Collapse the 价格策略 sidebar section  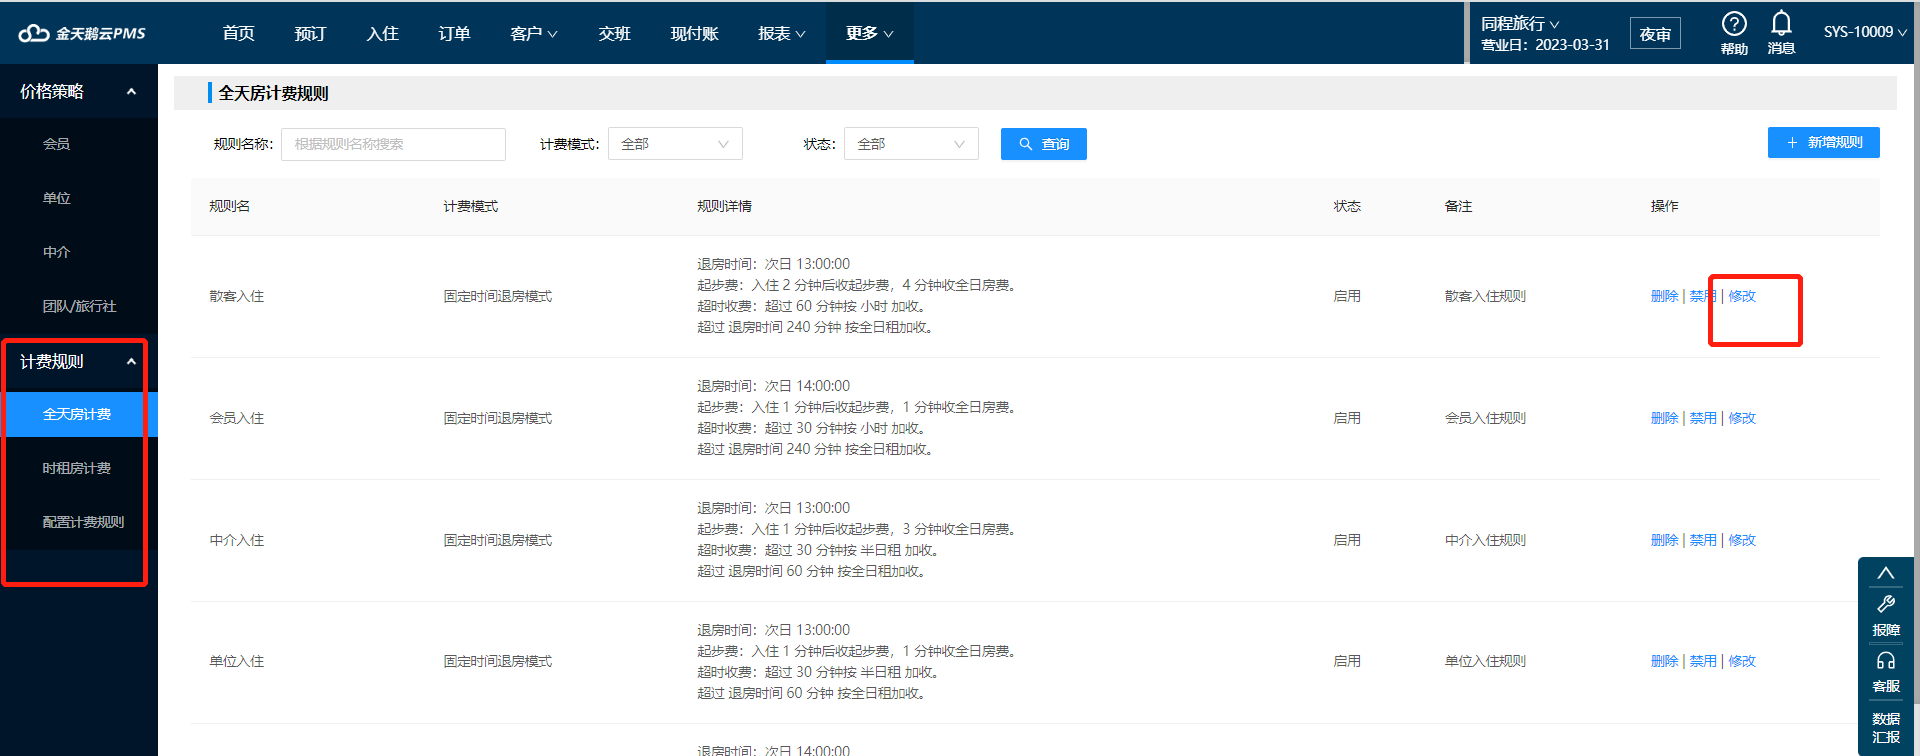tap(79, 91)
